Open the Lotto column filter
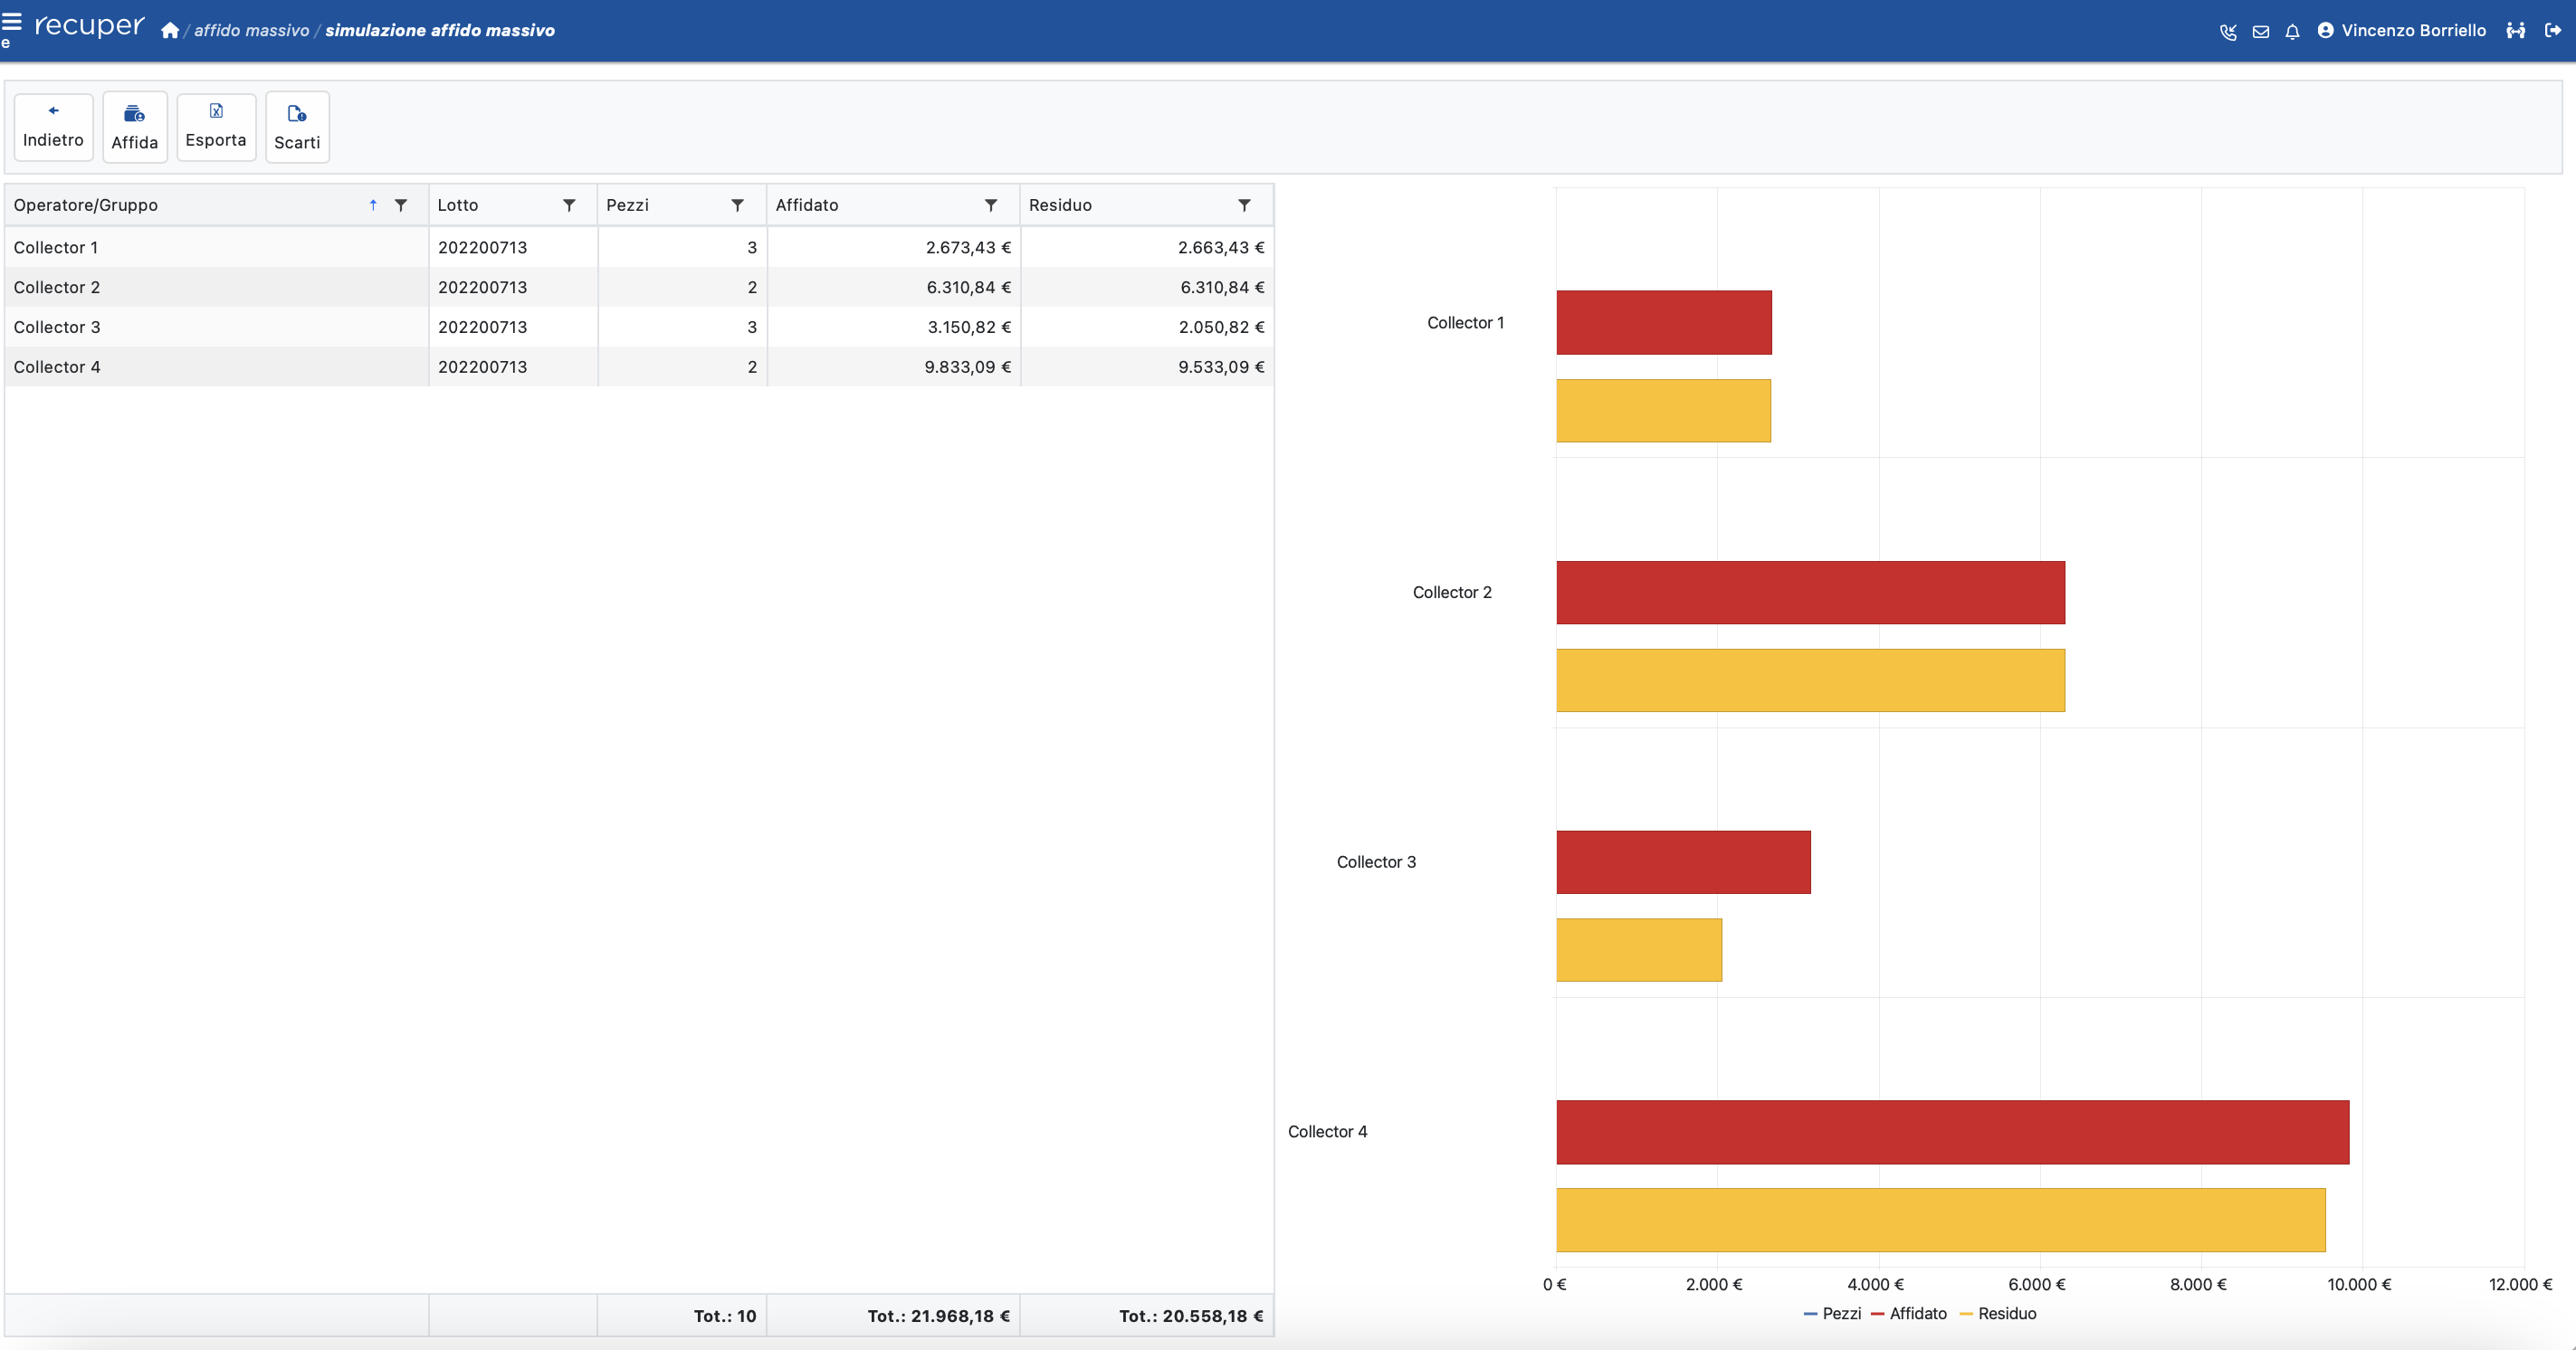This screenshot has width=2576, height=1350. tap(569, 205)
